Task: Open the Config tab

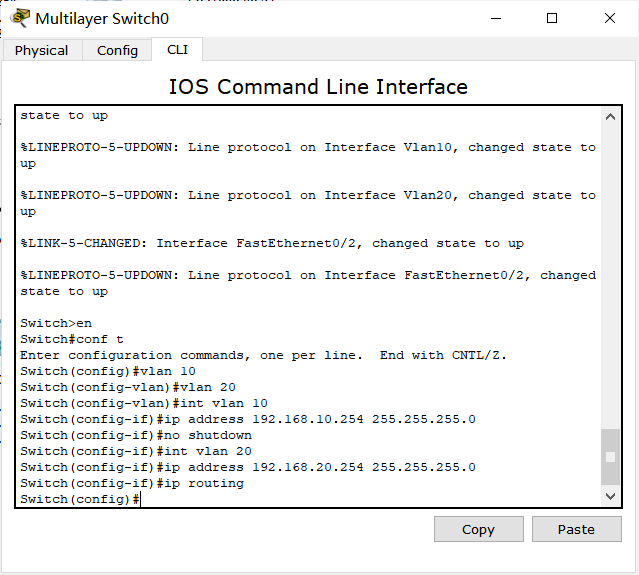Action: pyautogui.click(x=117, y=50)
